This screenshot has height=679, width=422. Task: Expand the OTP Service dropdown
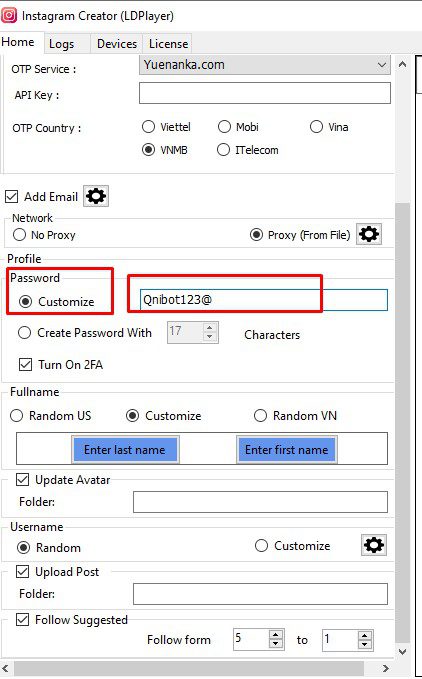point(381,65)
